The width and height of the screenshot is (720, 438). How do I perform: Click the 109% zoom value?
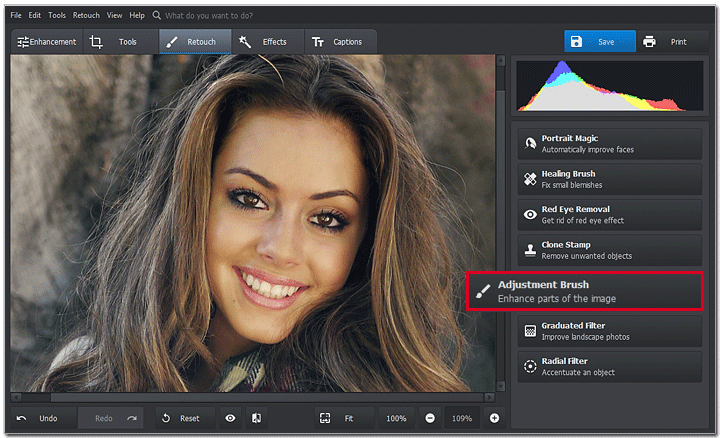click(x=462, y=418)
